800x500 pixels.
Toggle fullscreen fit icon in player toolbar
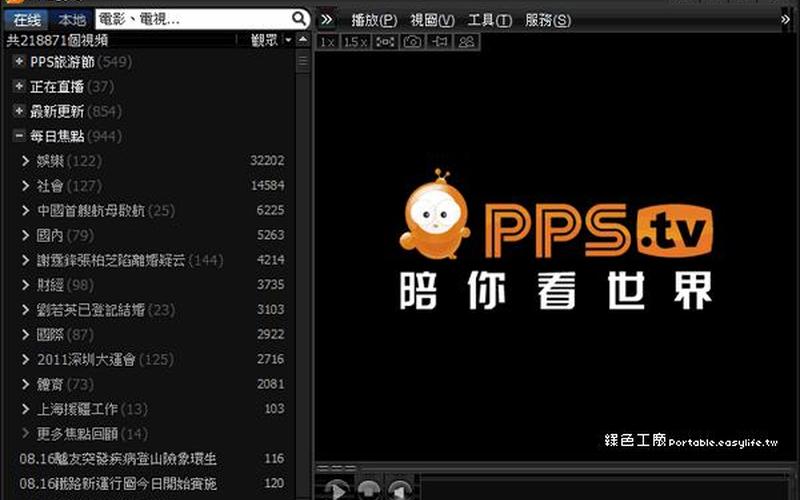click(x=385, y=42)
